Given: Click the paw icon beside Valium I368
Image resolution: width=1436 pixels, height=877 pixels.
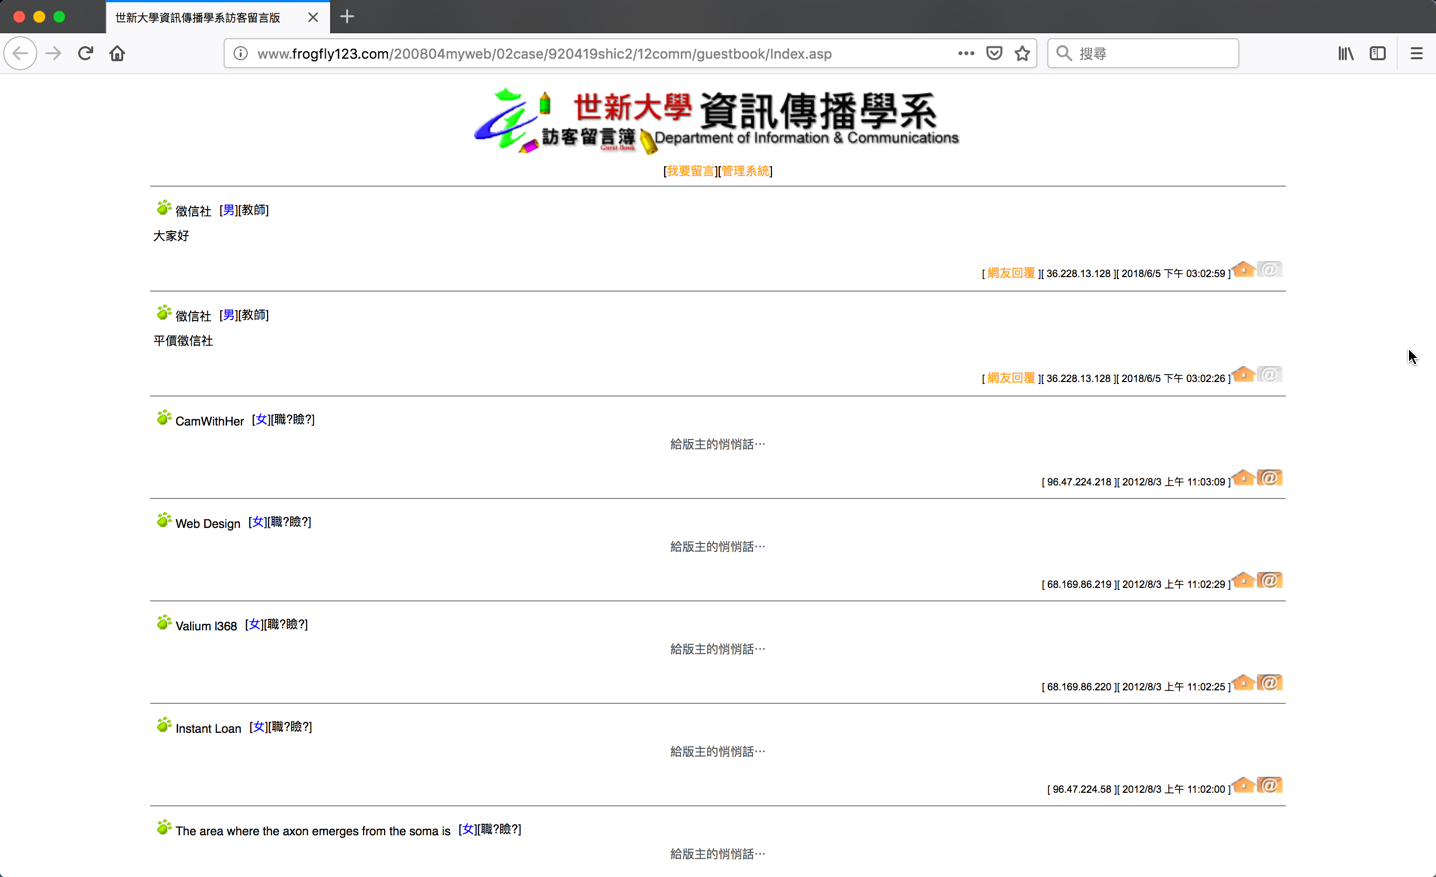Looking at the screenshot, I should click(x=164, y=622).
